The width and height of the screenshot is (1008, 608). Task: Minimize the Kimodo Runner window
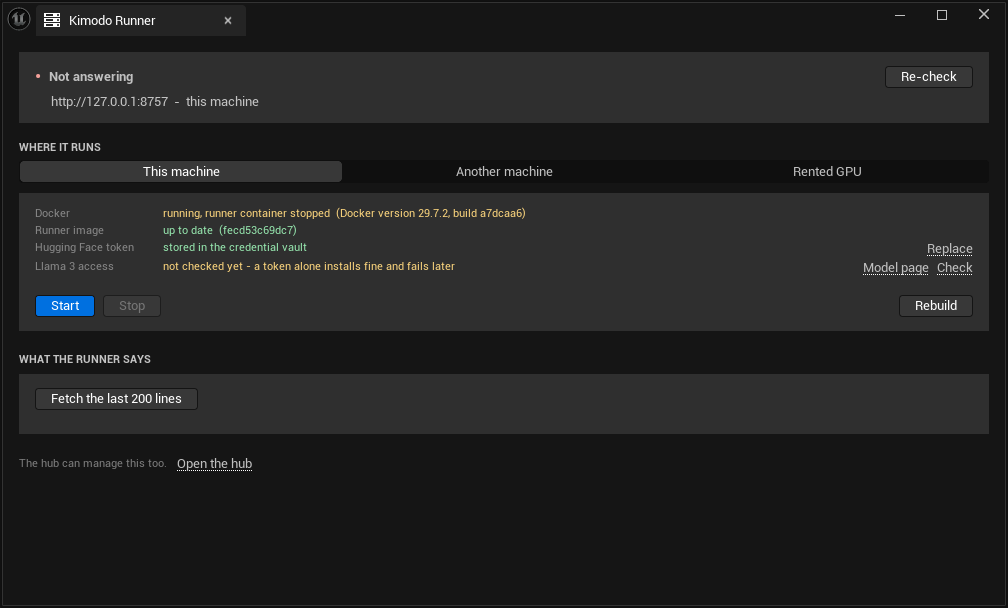[900, 15]
